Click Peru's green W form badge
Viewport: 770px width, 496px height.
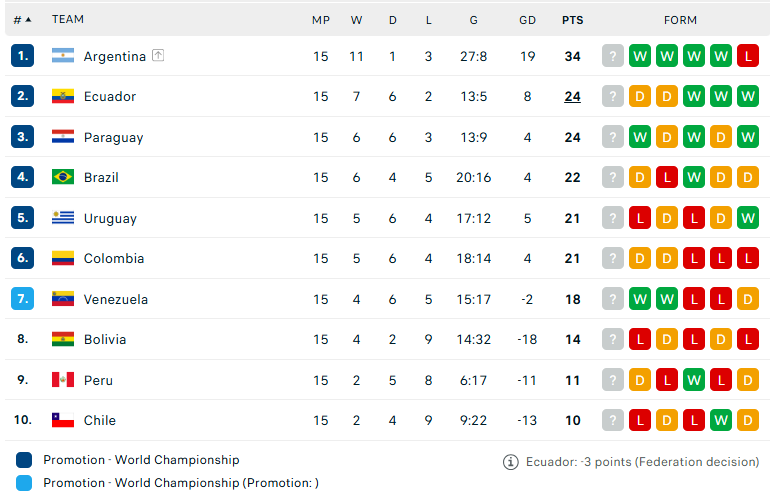(693, 380)
